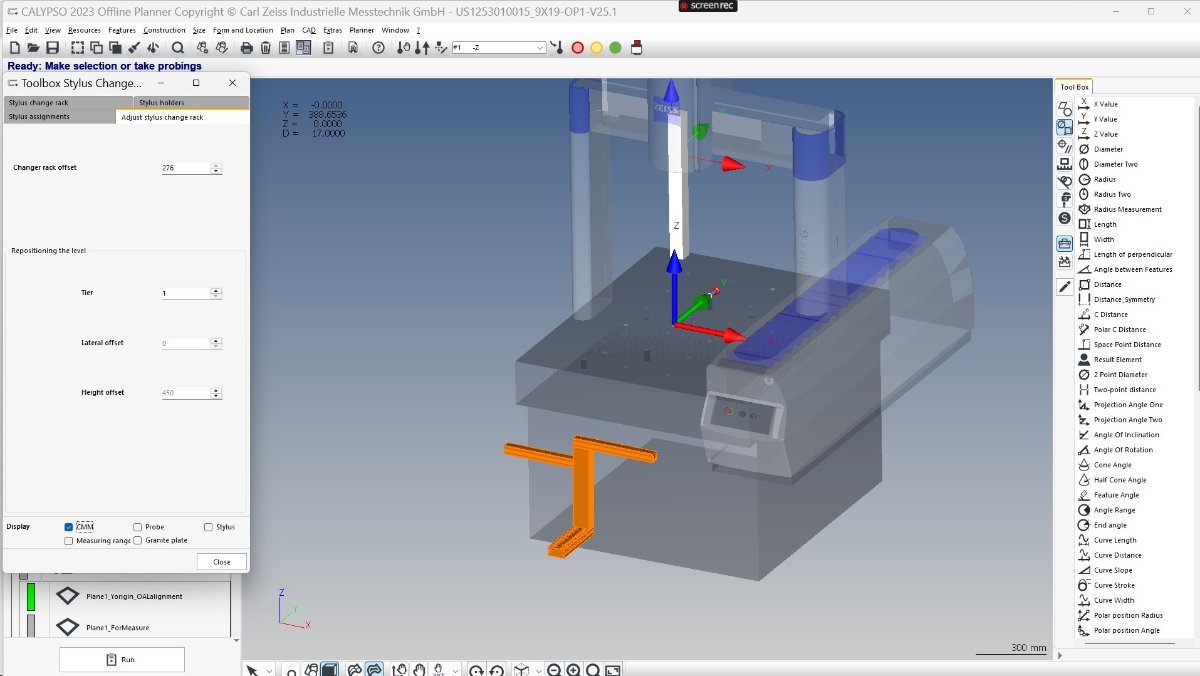Select the arrow pointer tool in bottom toolbar
This screenshot has height=676, width=1200.
pos(253,670)
